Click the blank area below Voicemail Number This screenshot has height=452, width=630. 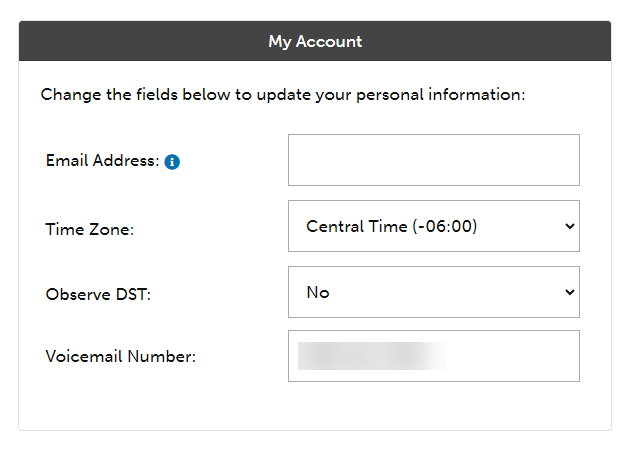point(315,406)
